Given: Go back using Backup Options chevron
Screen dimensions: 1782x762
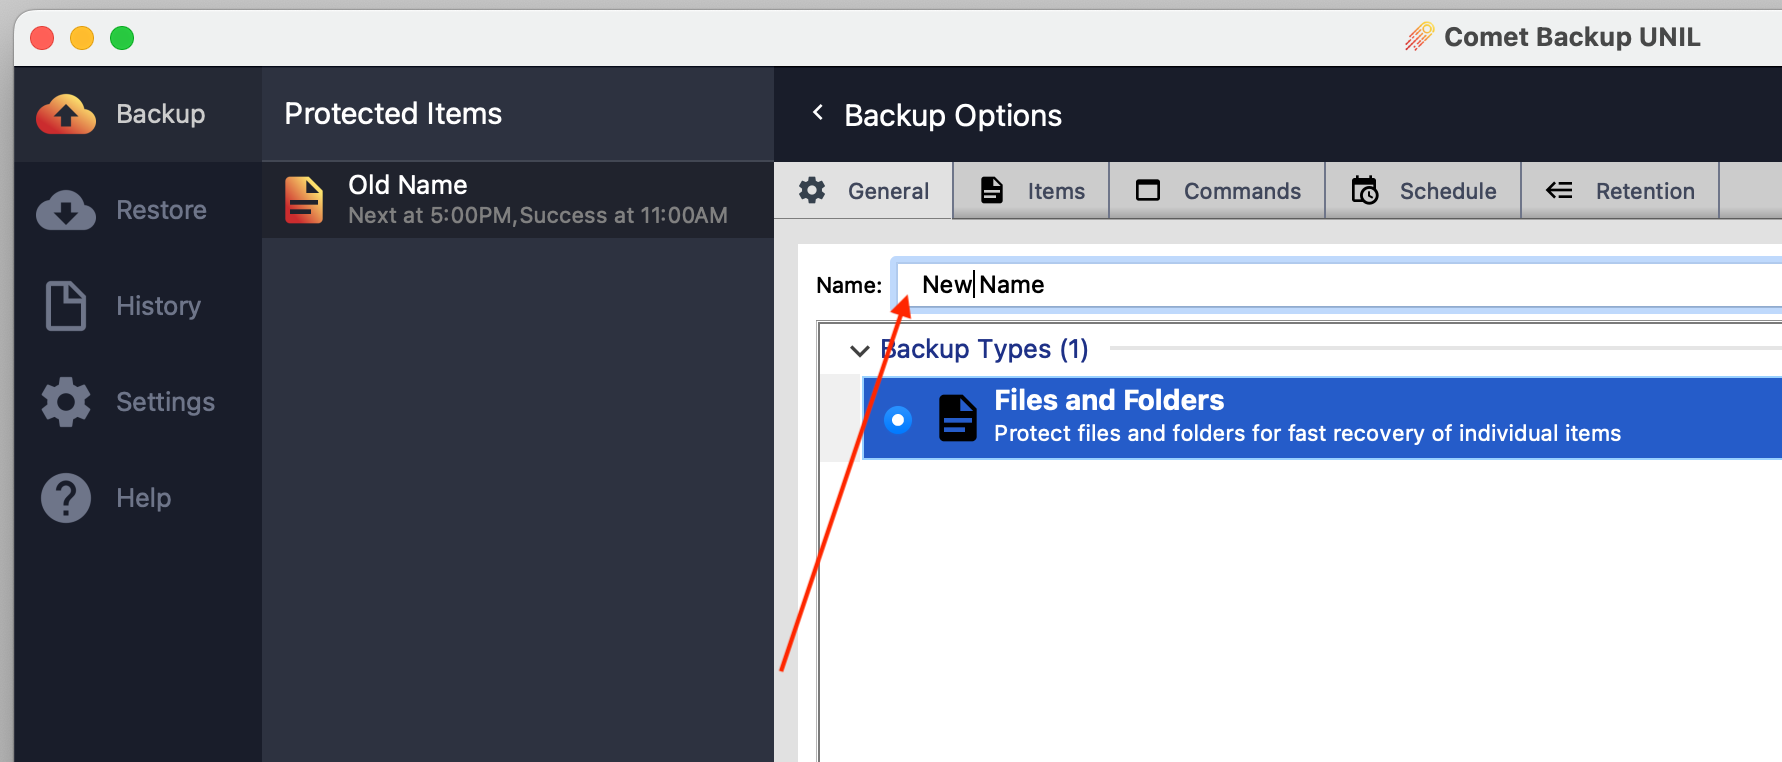Looking at the screenshot, I should click(818, 113).
